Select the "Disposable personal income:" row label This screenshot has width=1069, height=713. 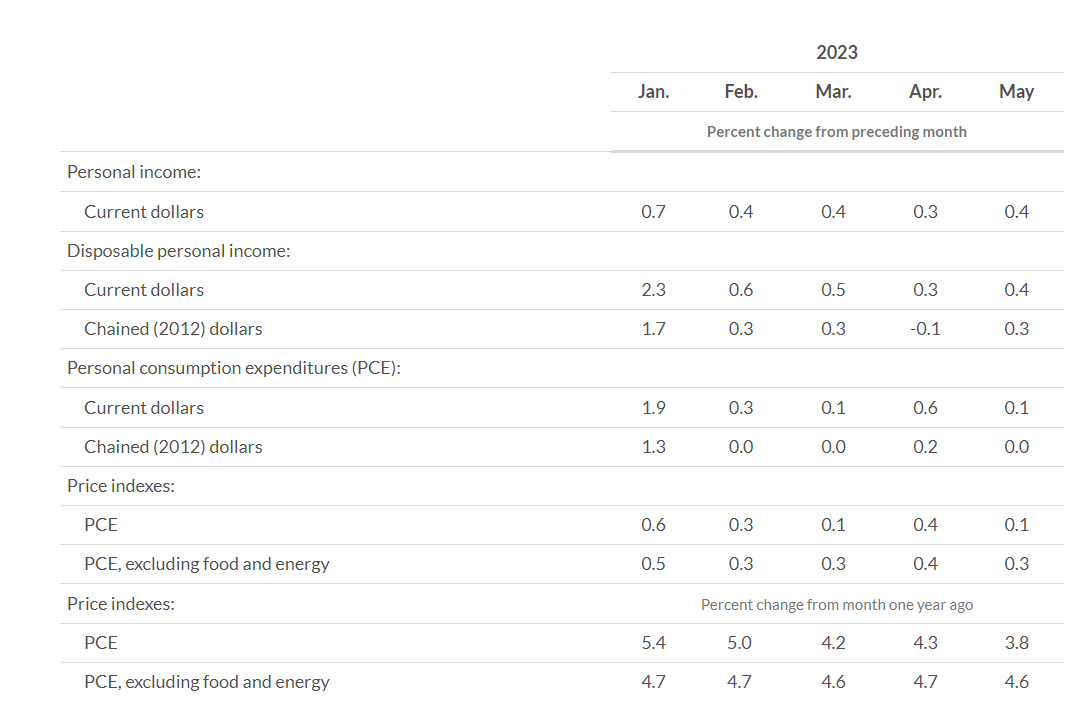click(178, 251)
